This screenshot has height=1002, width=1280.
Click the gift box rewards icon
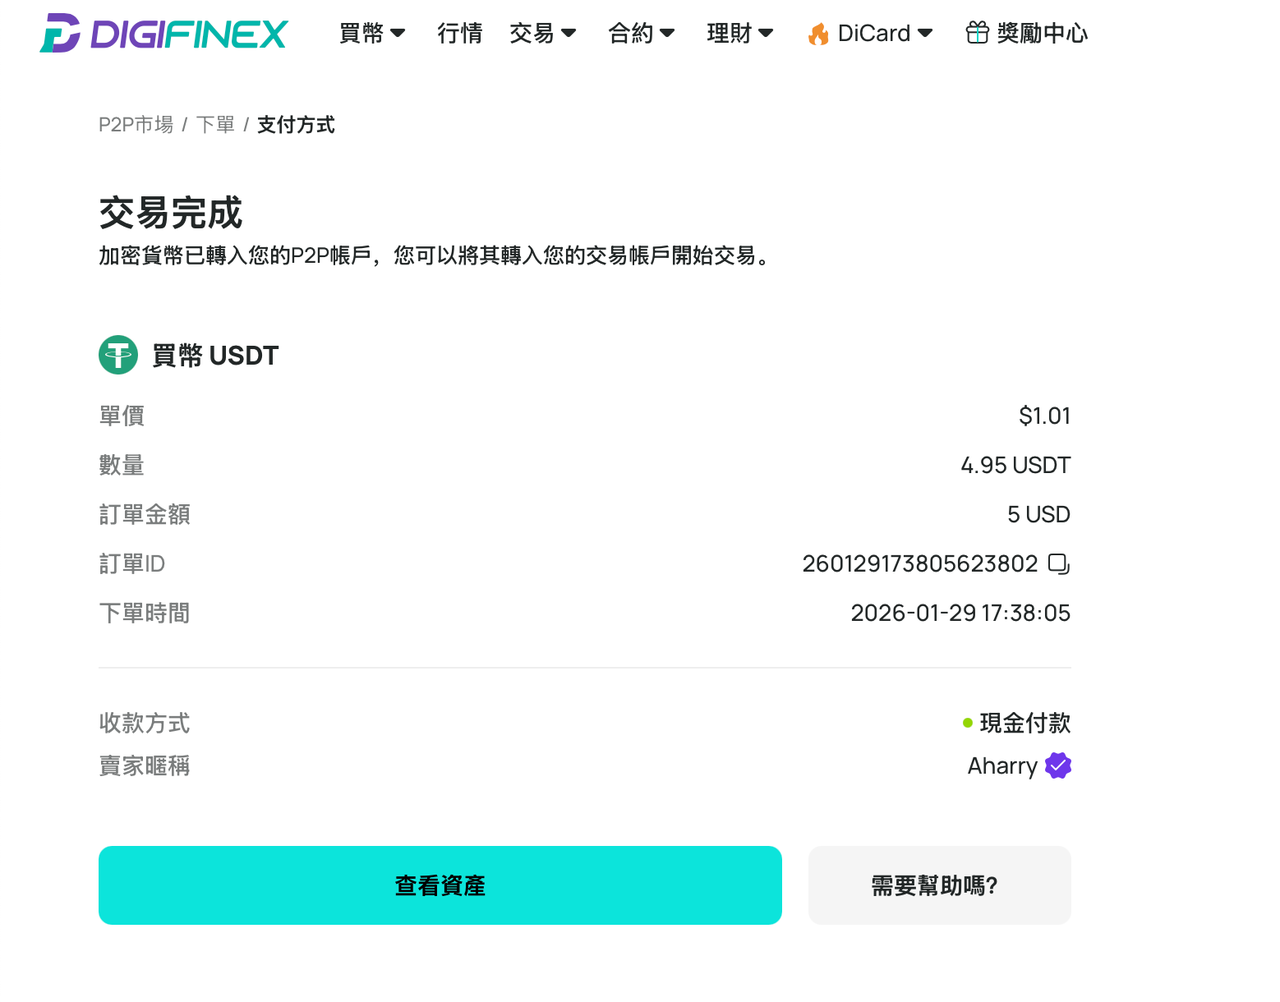tap(977, 33)
